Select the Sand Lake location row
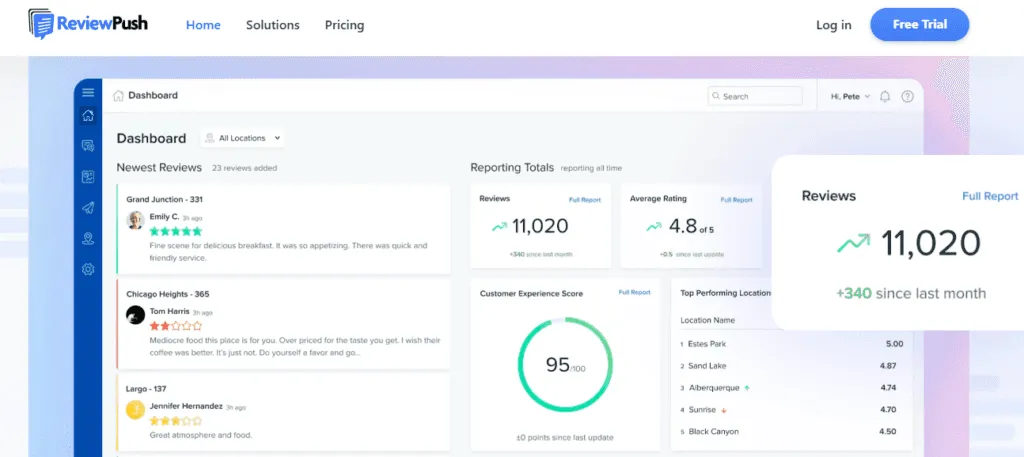1024x457 pixels. pos(792,366)
